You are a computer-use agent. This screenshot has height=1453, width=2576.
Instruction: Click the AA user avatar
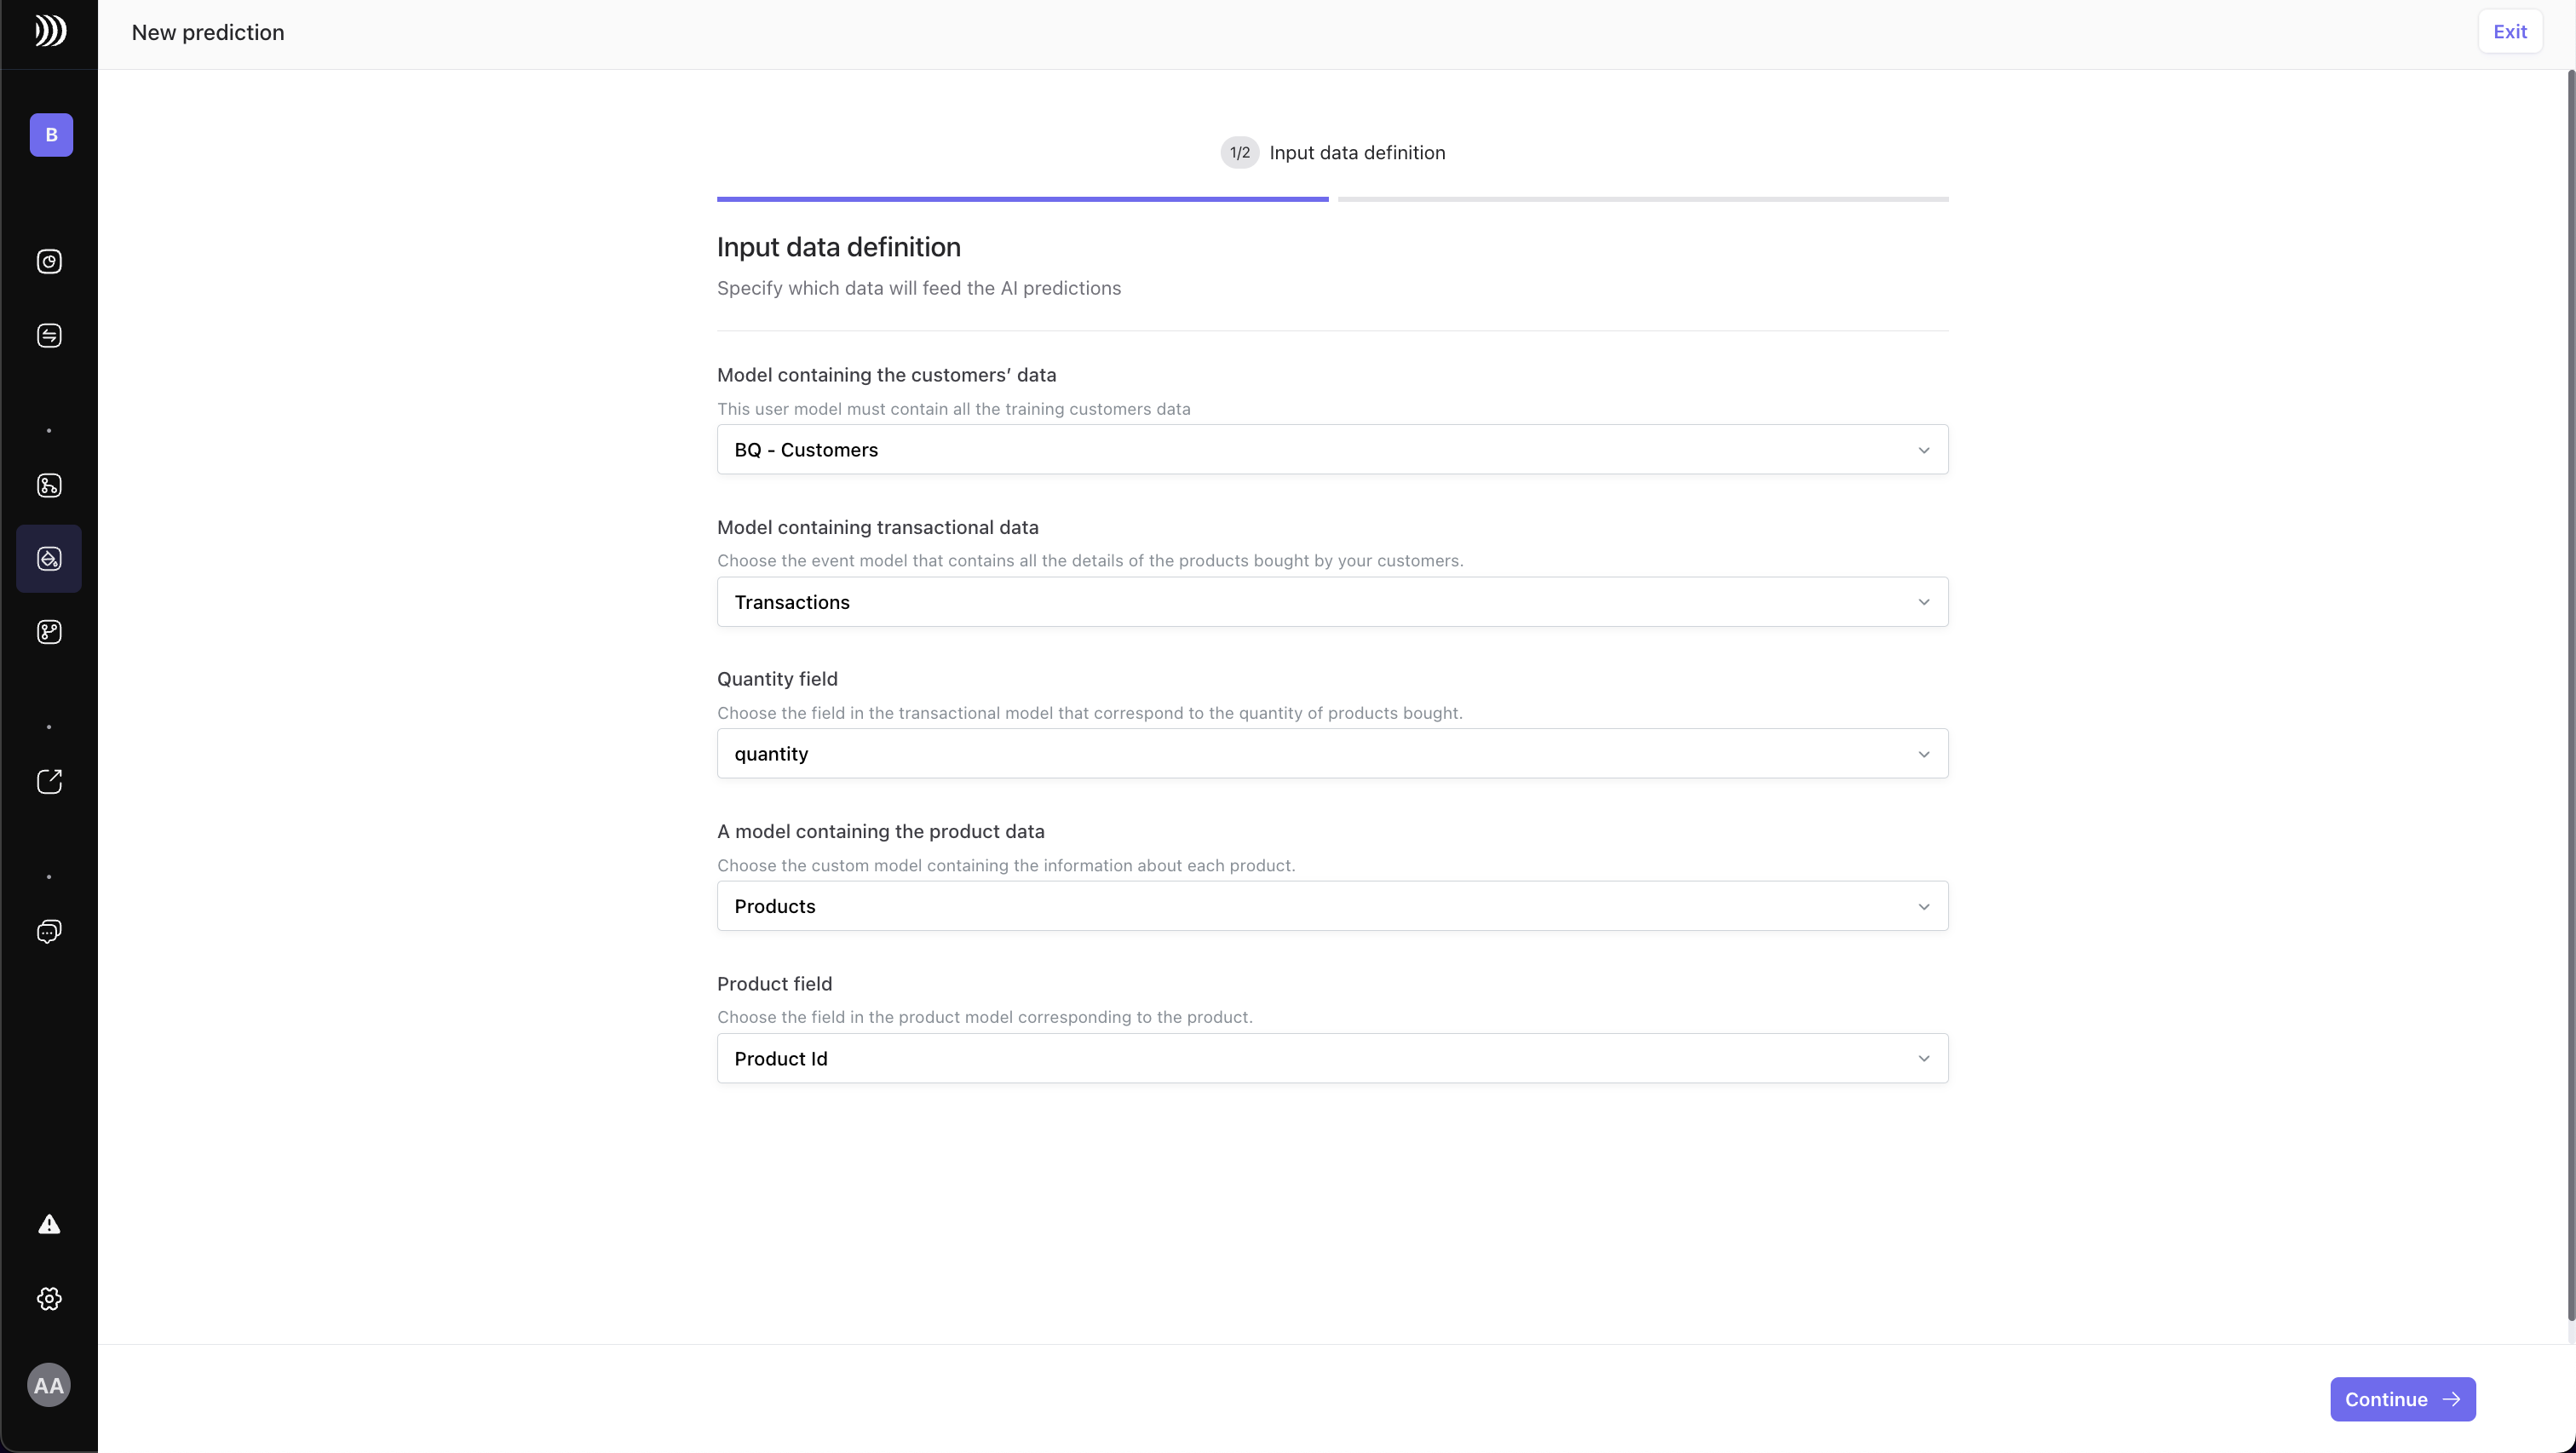pos(49,1385)
